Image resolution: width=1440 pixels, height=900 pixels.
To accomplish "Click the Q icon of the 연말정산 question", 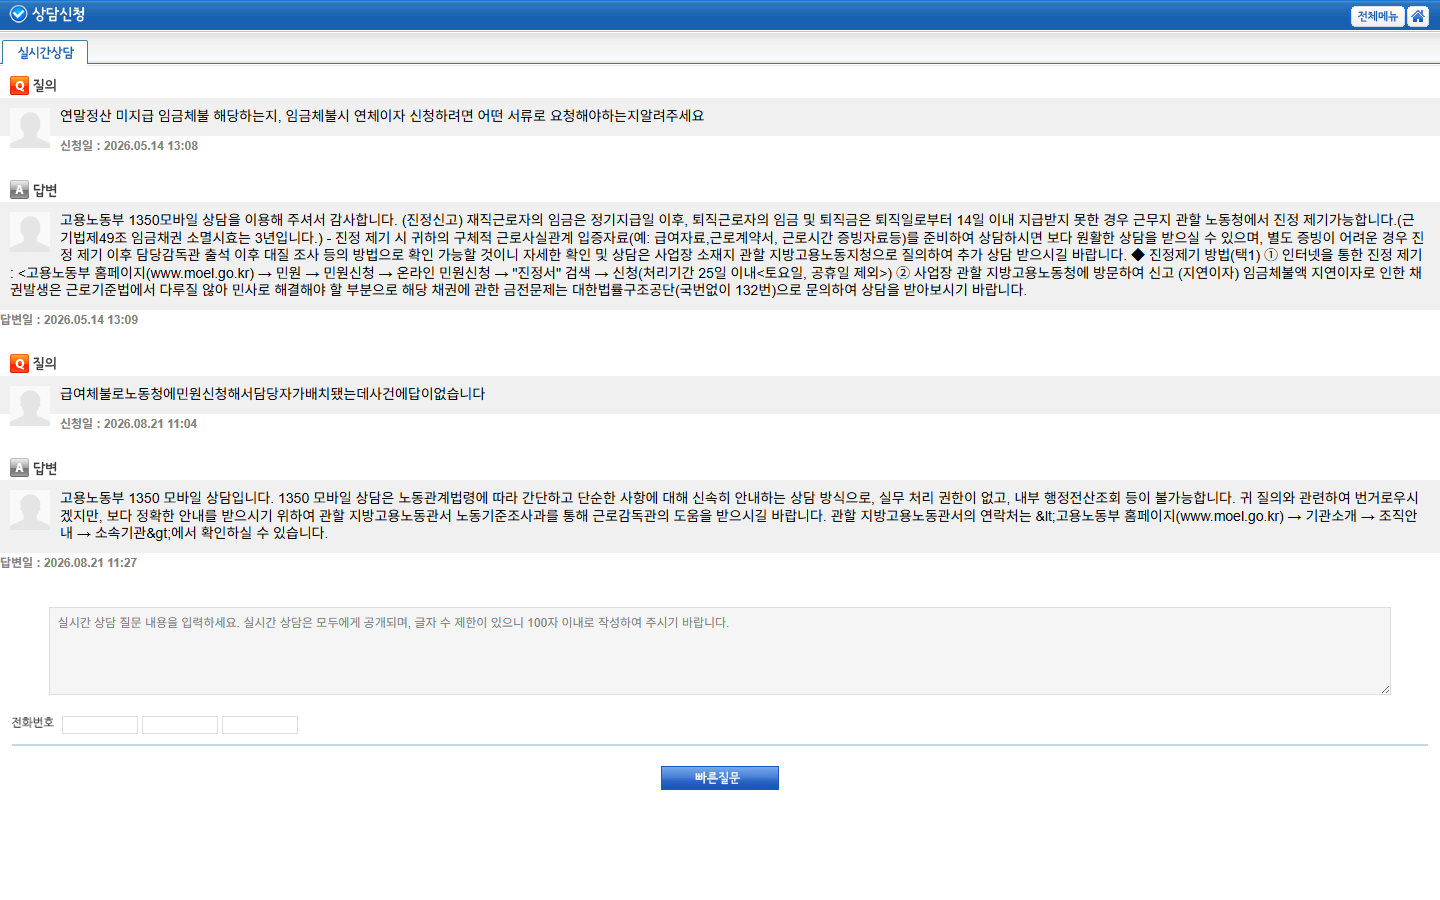I will [x=19, y=86].
